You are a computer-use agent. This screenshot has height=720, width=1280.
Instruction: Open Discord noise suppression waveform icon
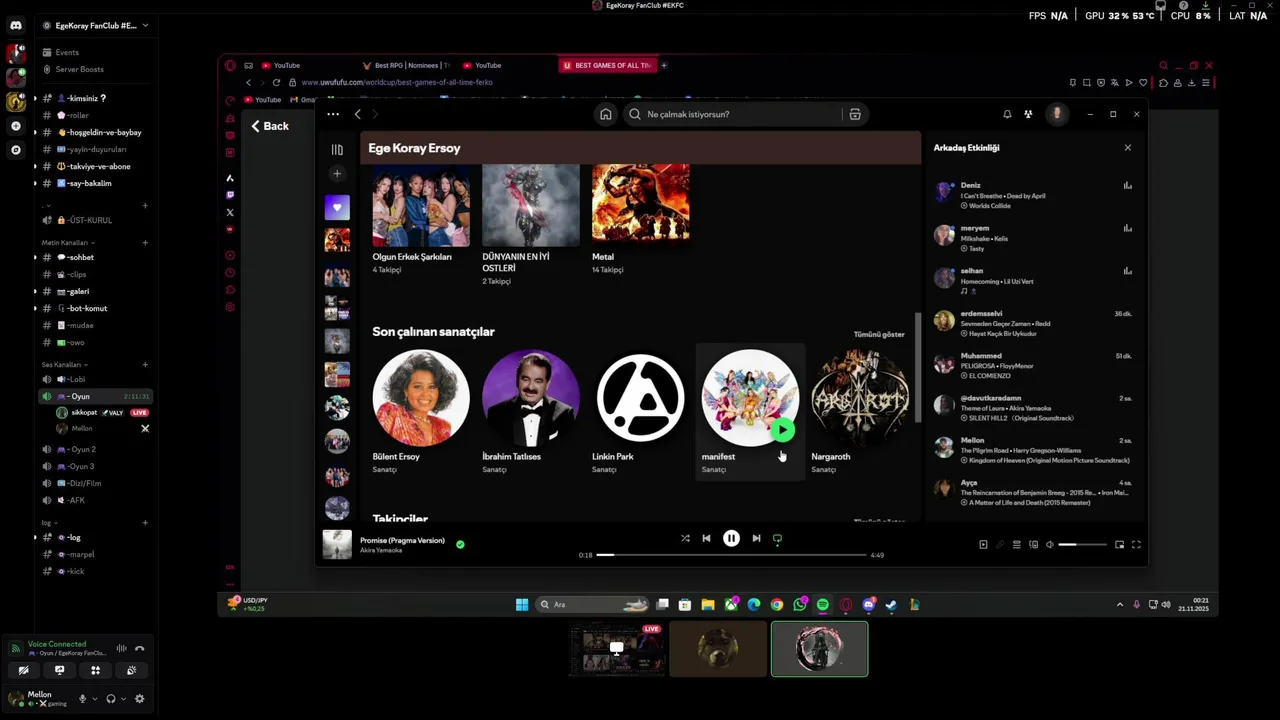pyautogui.click(x=121, y=649)
